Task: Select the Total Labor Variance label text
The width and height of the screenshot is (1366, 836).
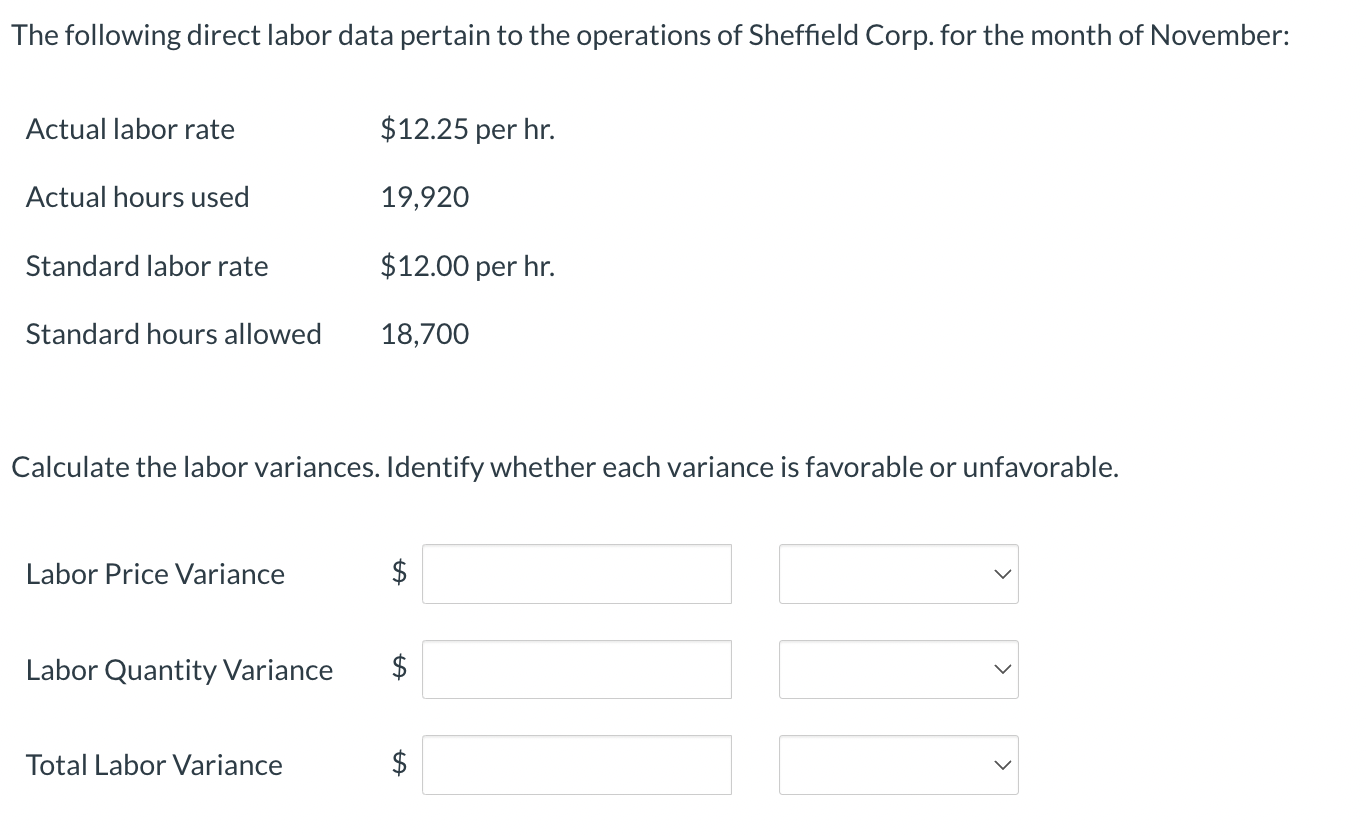Action: [153, 765]
